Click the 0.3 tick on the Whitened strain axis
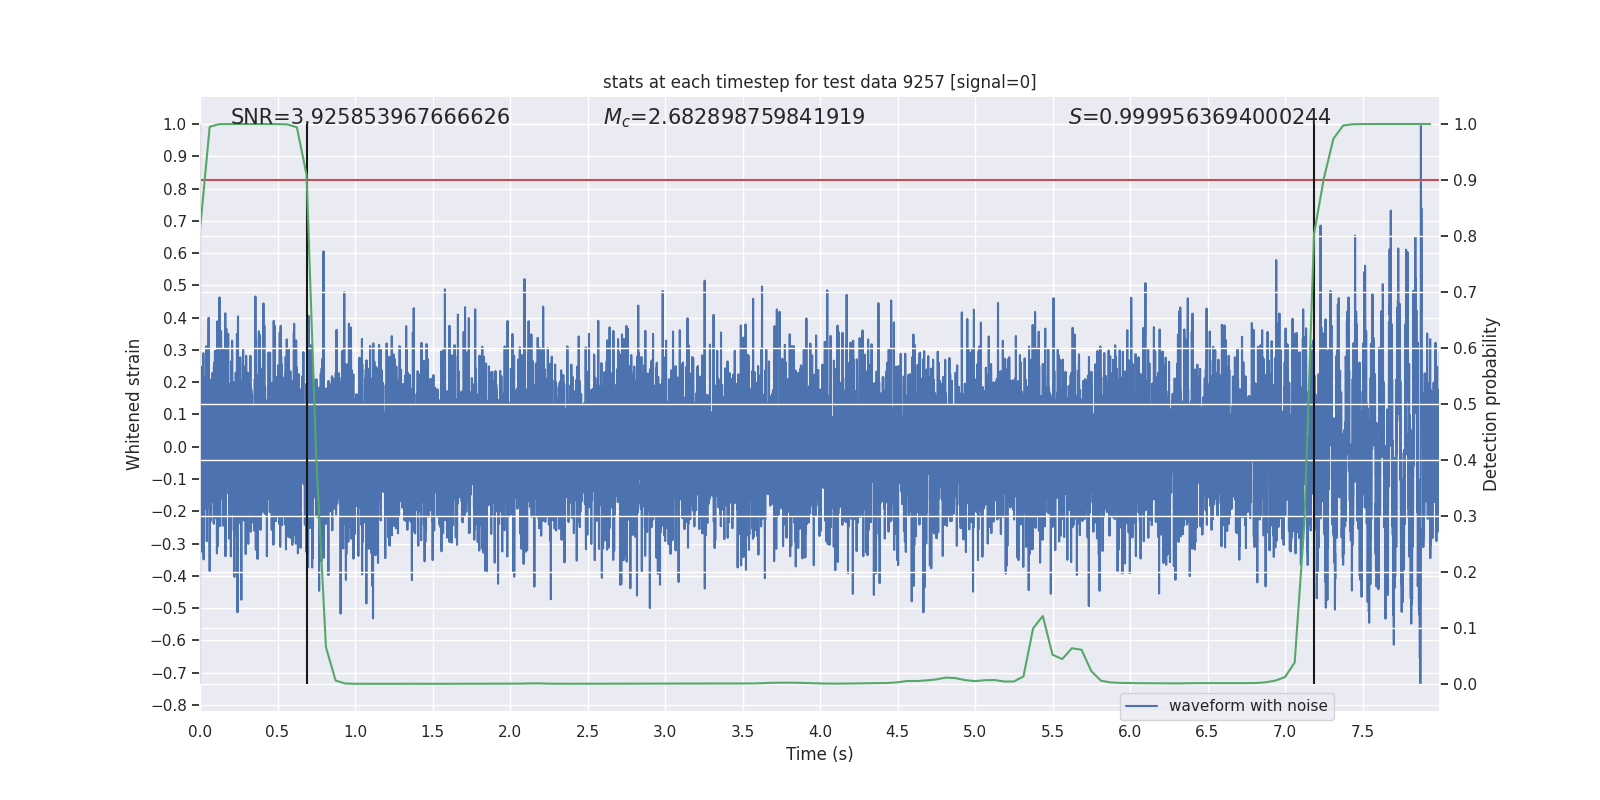The height and width of the screenshot is (800, 1600). click(x=175, y=351)
